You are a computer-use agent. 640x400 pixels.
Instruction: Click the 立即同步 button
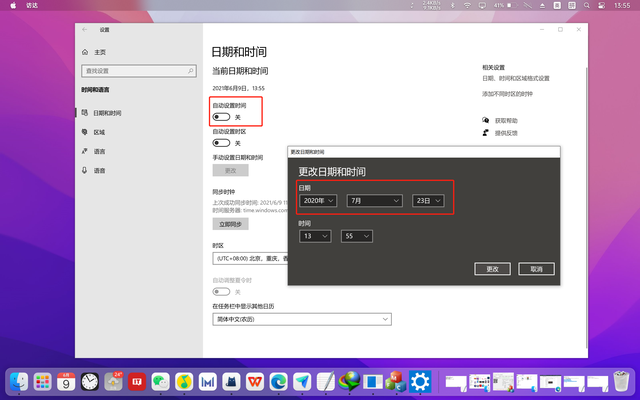tap(231, 224)
